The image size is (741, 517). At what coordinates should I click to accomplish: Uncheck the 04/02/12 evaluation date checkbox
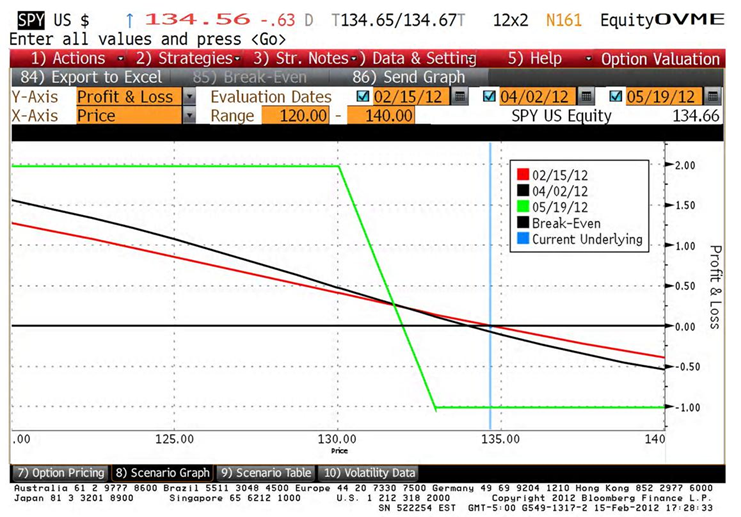pos(489,96)
